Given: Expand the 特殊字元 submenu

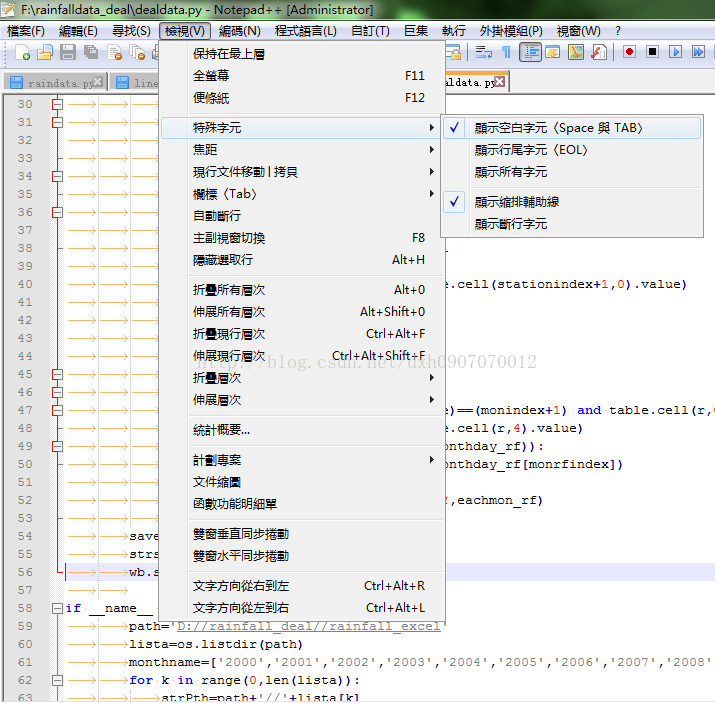Looking at the screenshot, I should click(302, 128).
